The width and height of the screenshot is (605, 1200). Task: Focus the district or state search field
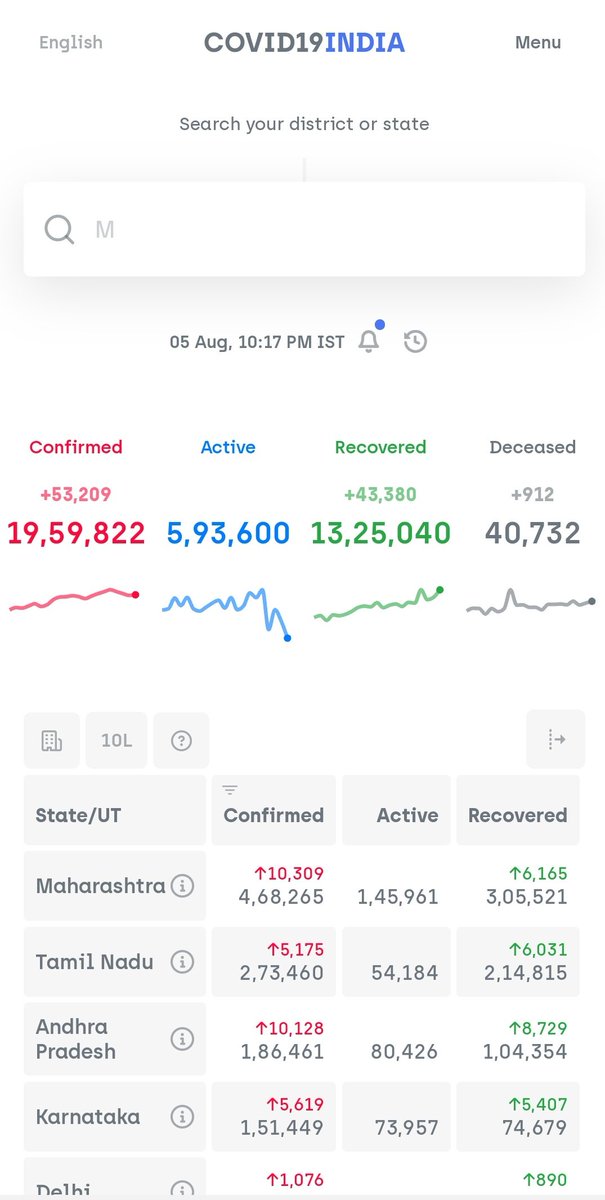point(304,229)
